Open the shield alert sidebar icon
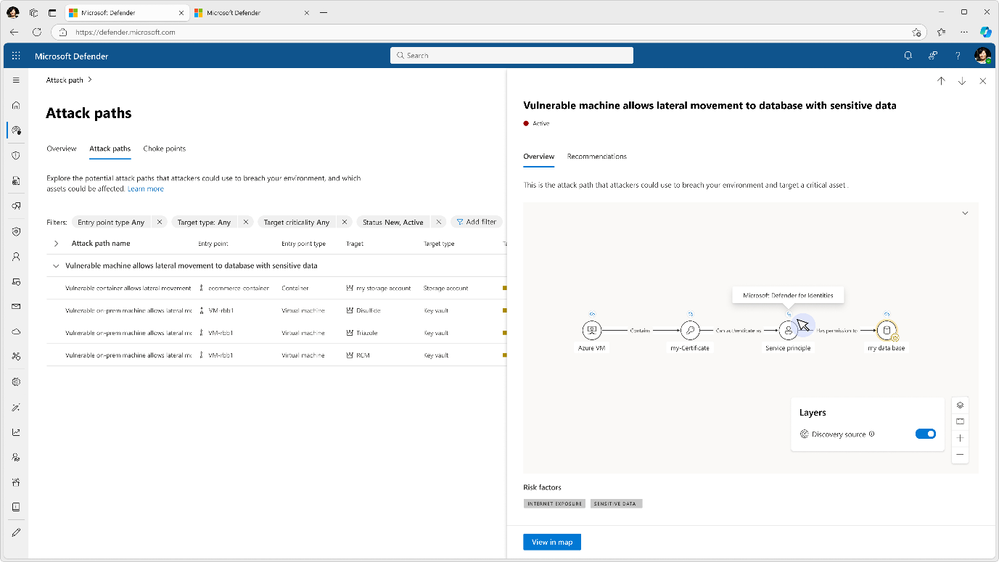The width and height of the screenshot is (999, 562). coord(16,155)
